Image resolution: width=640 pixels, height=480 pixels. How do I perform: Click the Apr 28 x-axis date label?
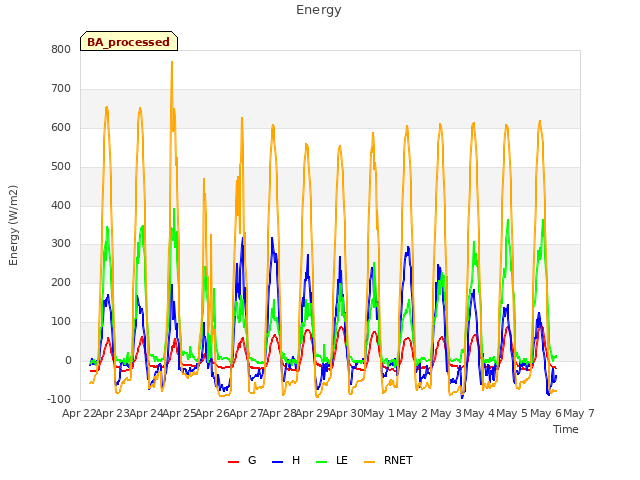coord(279,413)
